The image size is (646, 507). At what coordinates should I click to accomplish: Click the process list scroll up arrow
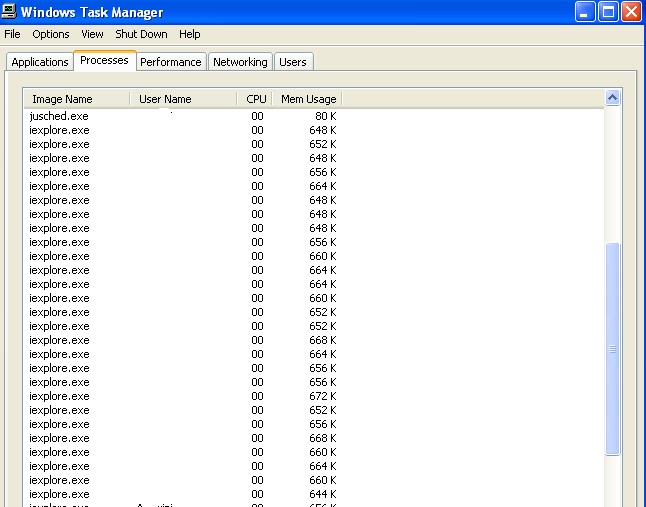(x=613, y=98)
